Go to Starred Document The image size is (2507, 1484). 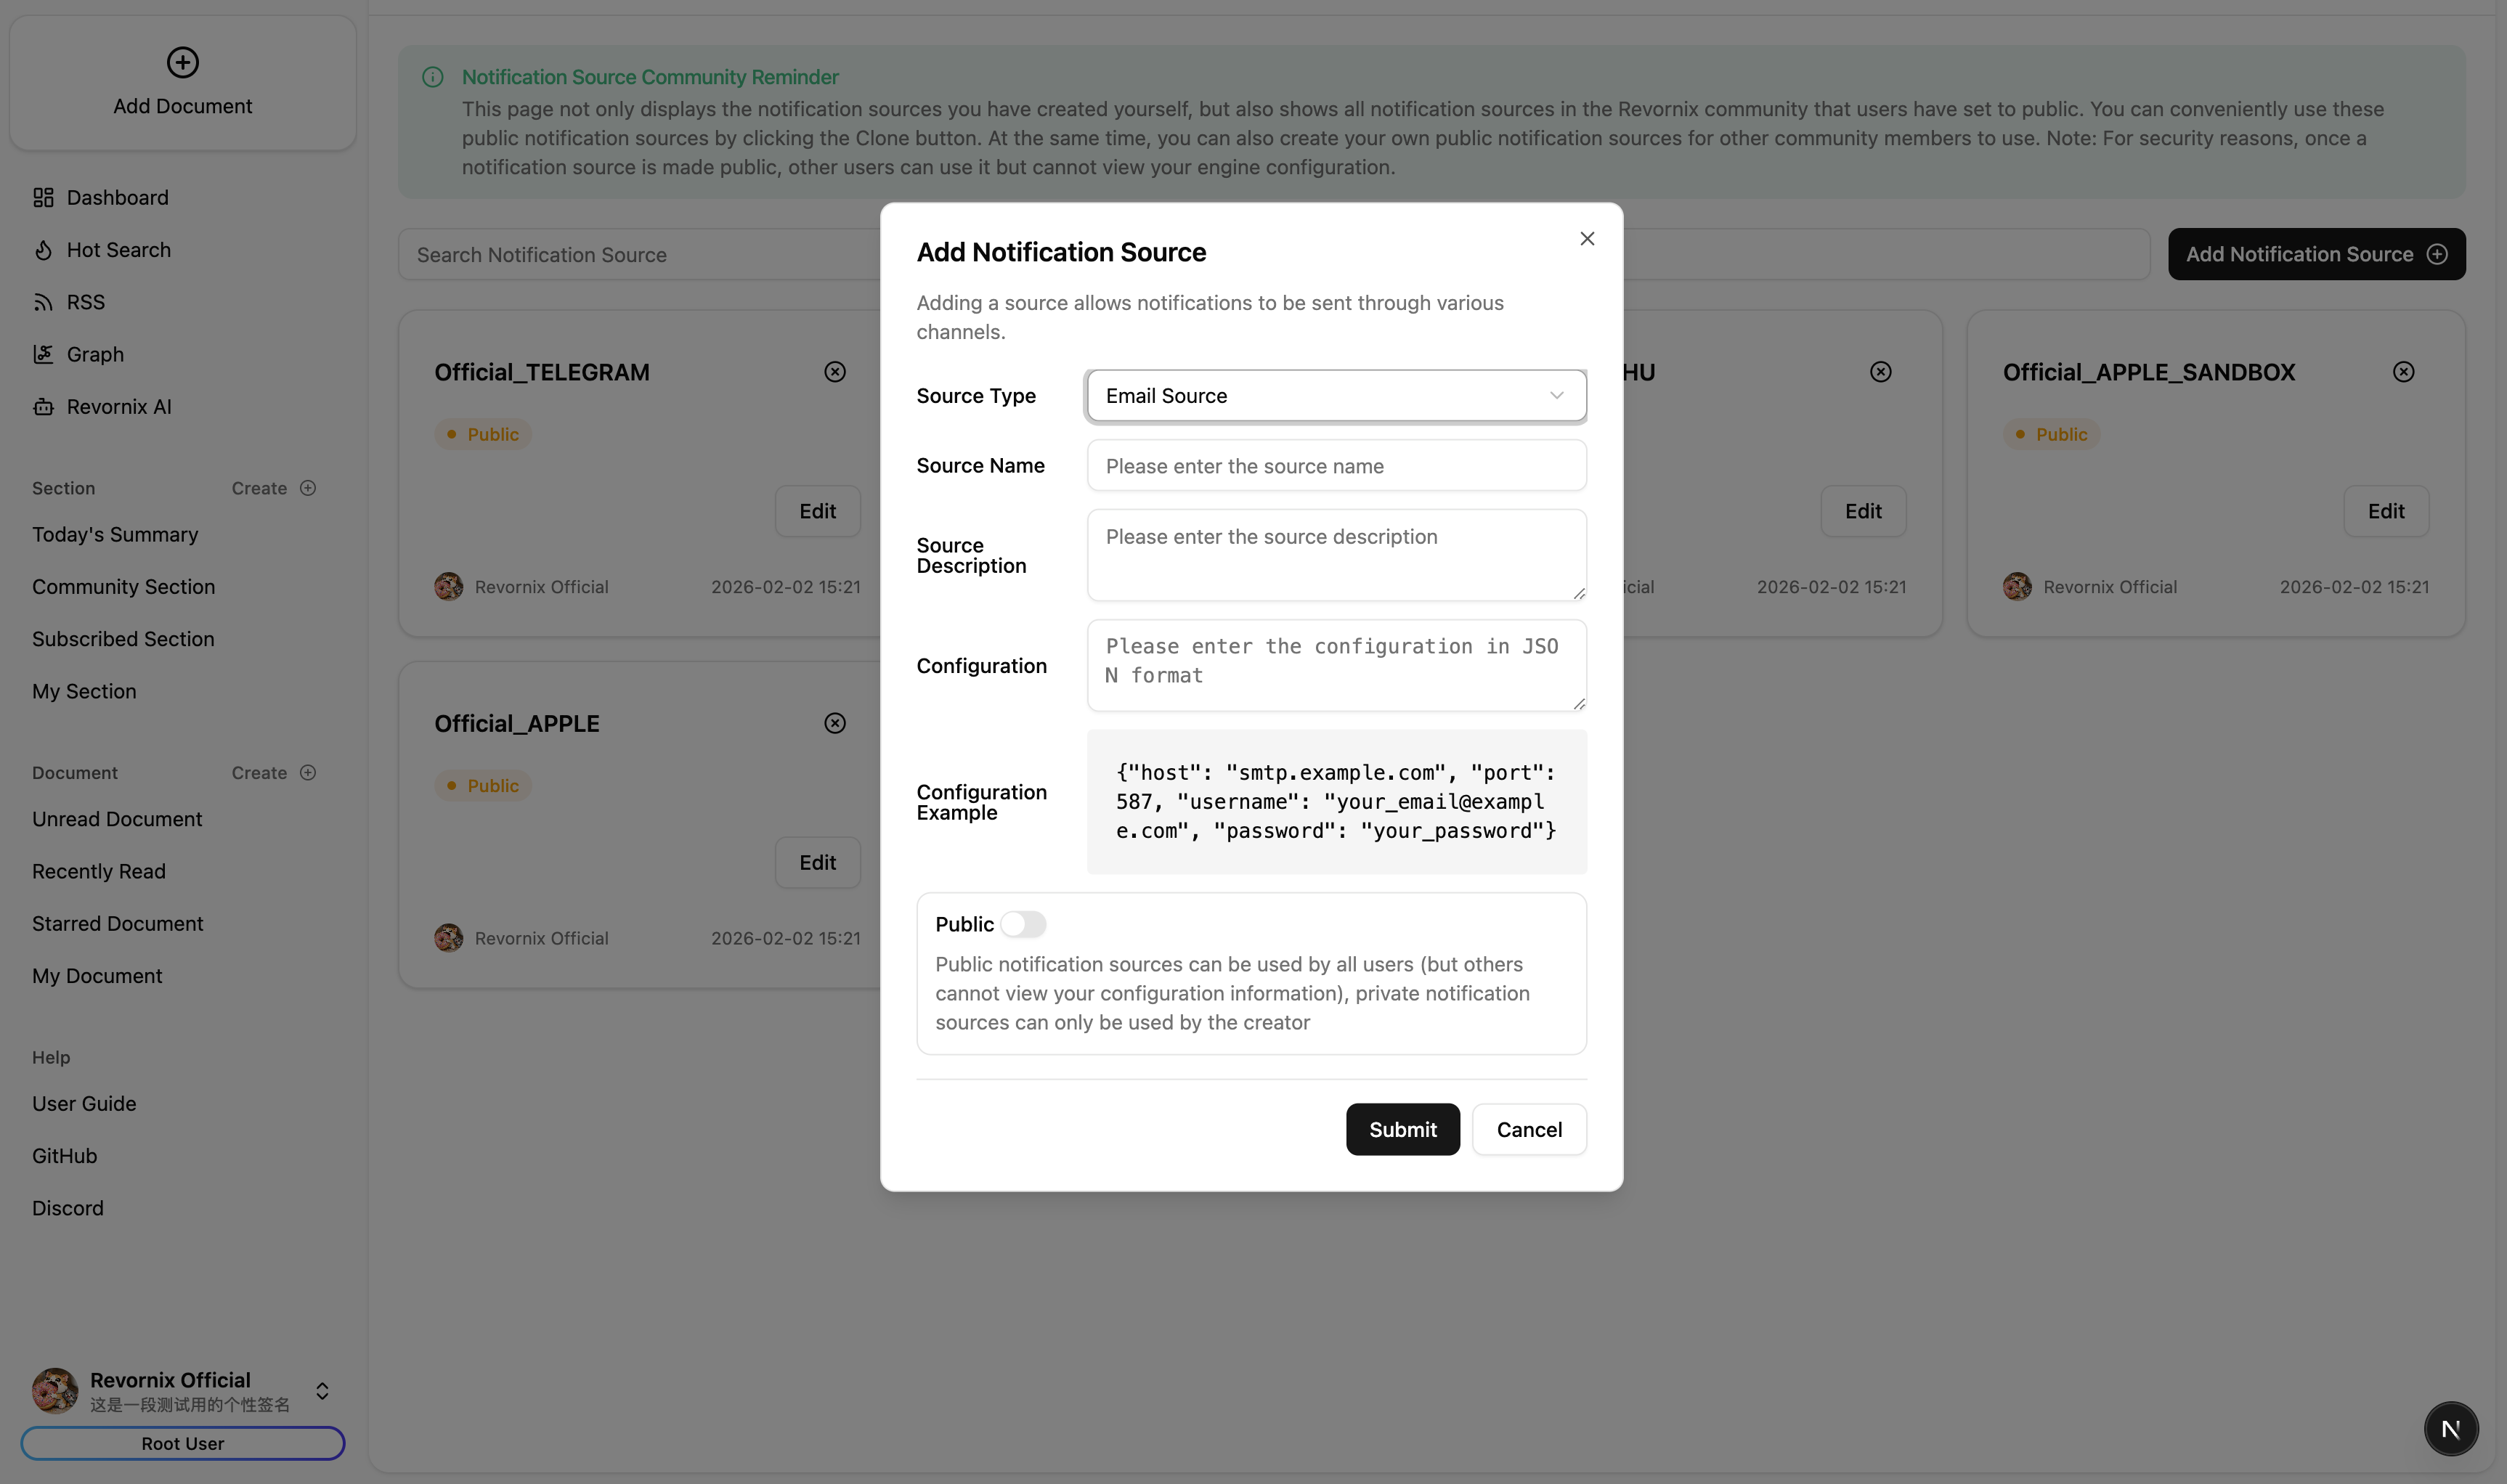click(117, 924)
